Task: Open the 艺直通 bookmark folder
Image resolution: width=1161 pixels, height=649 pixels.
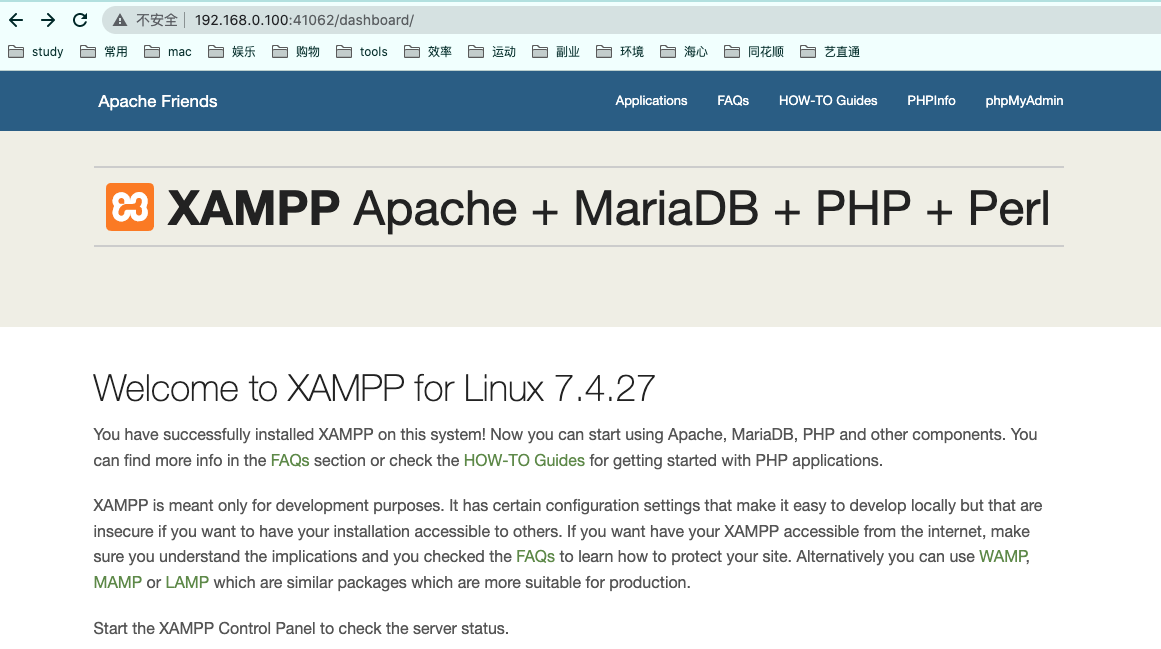Action: coord(830,52)
